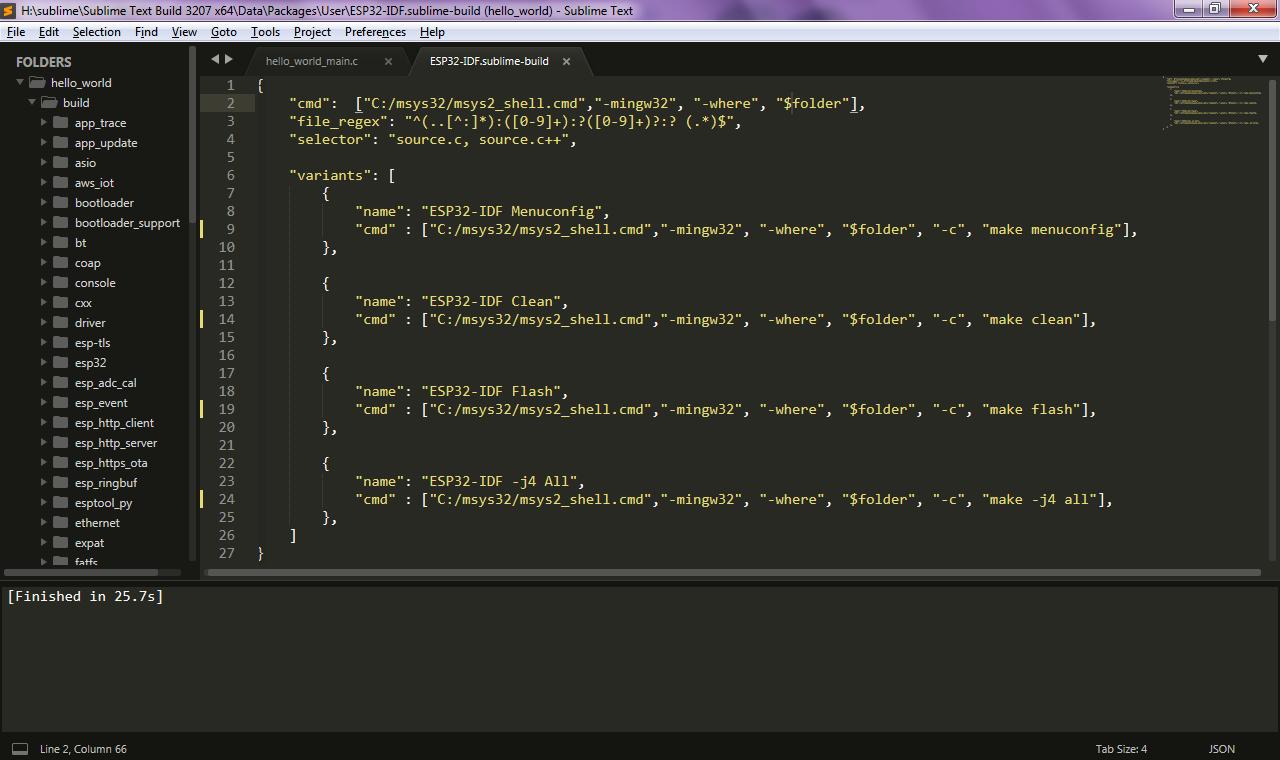Image resolution: width=1280 pixels, height=760 pixels.
Task: Collapse the build folder
Action: [x=32, y=103]
